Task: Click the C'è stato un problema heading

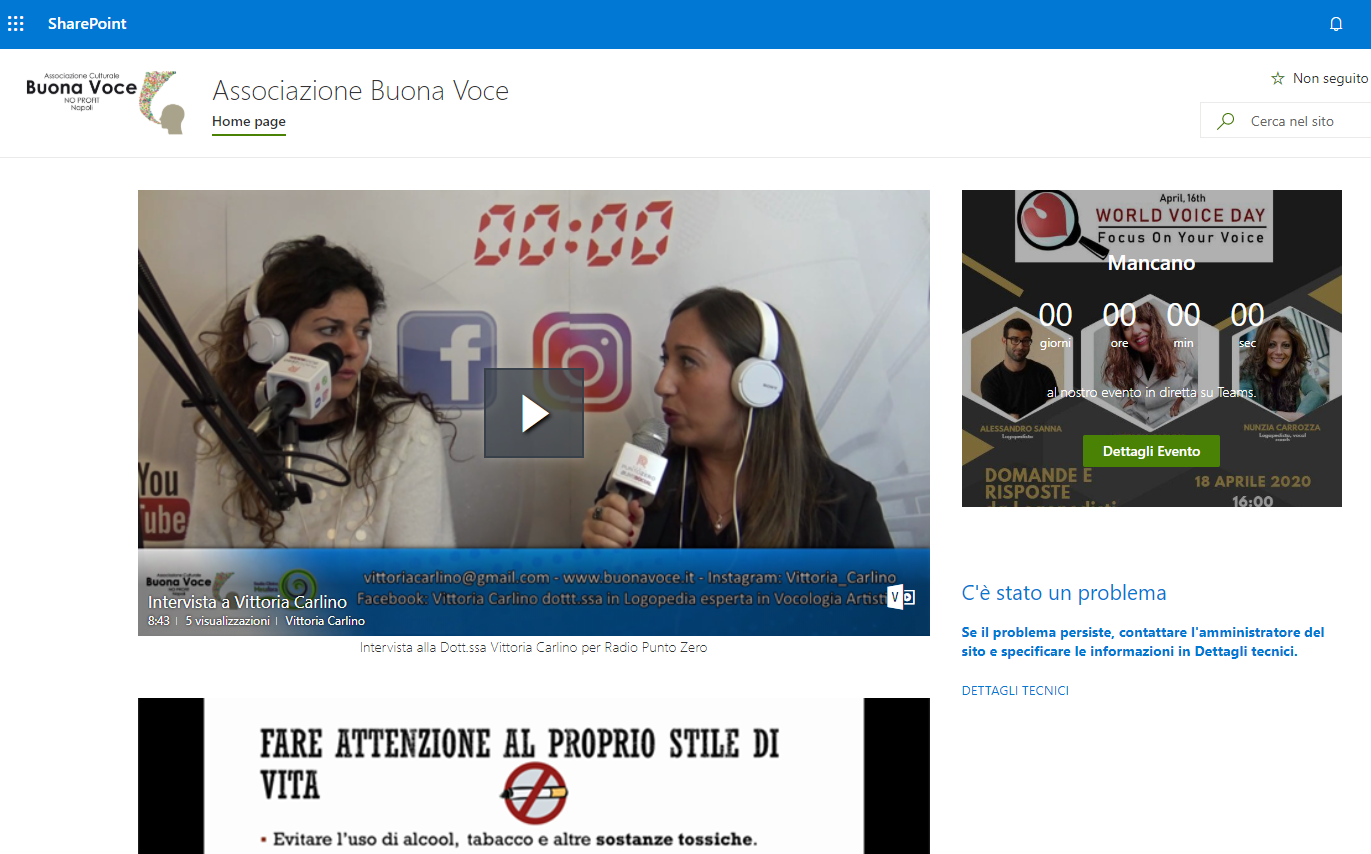Action: coord(1064,593)
